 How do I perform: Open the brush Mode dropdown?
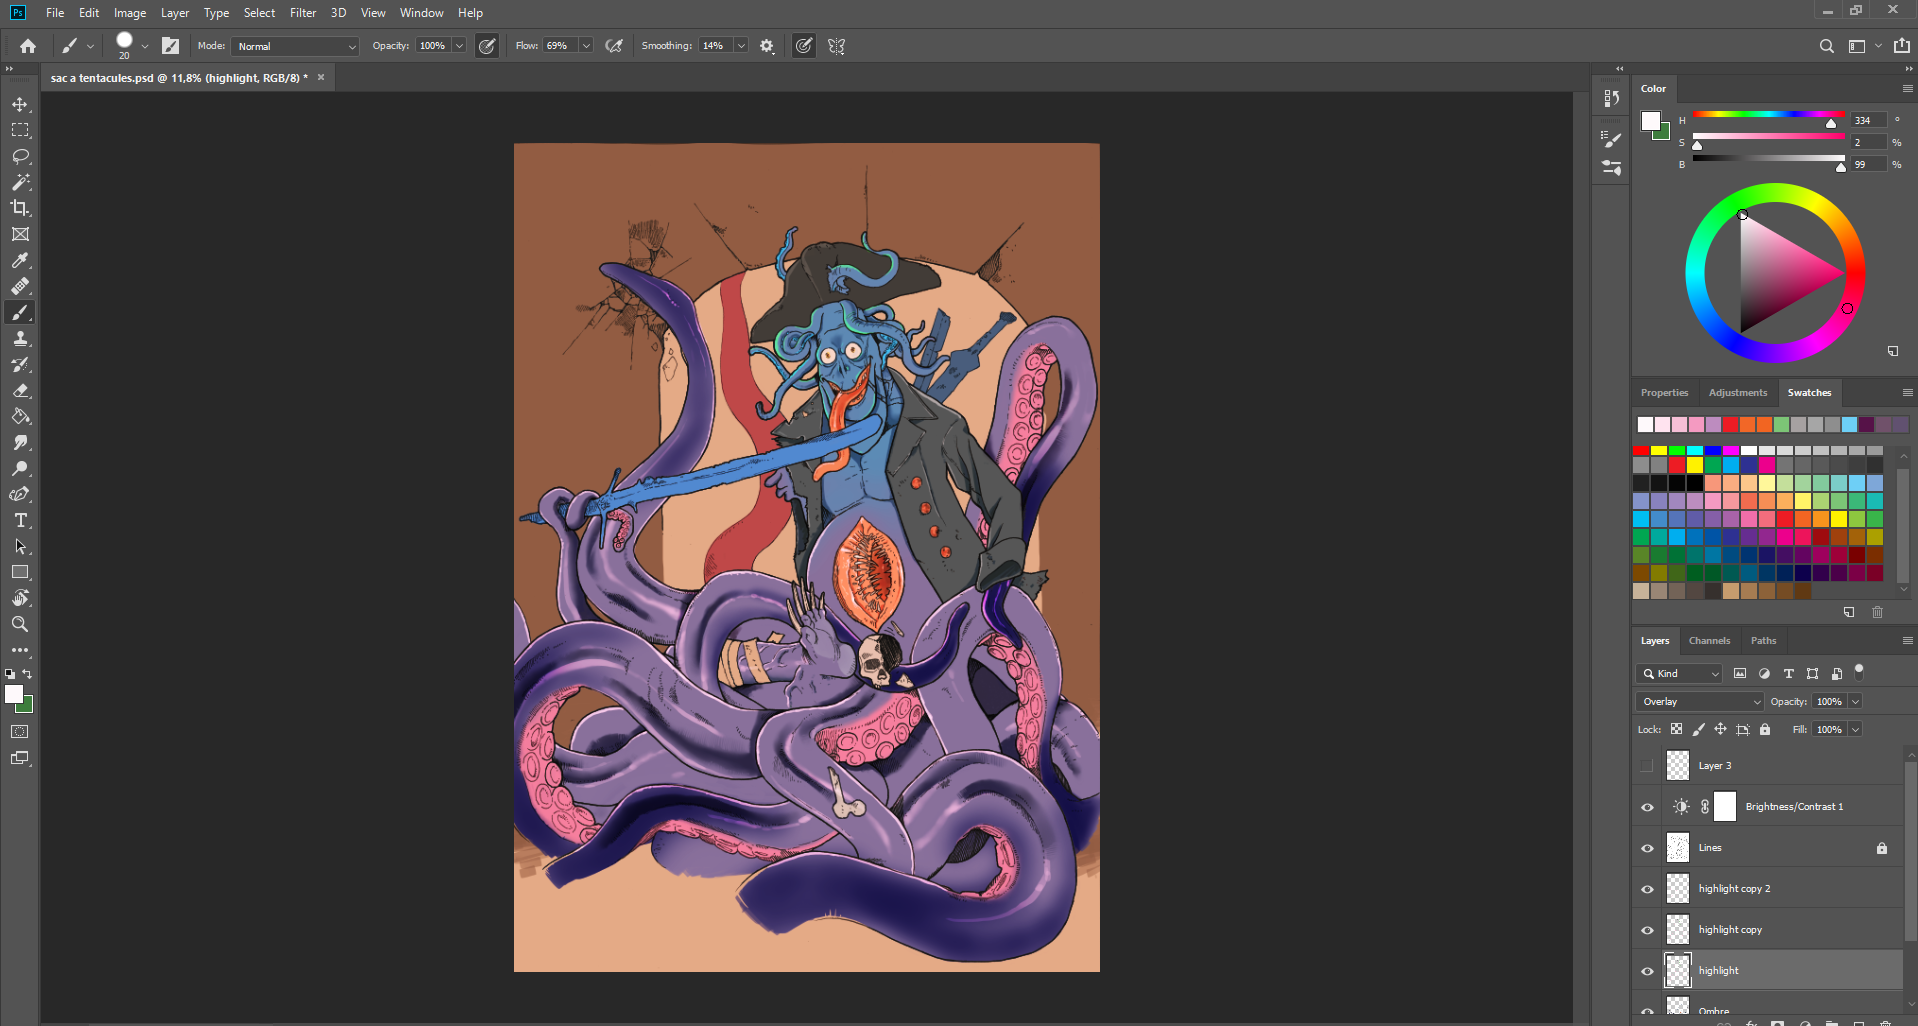(x=295, y=46)
